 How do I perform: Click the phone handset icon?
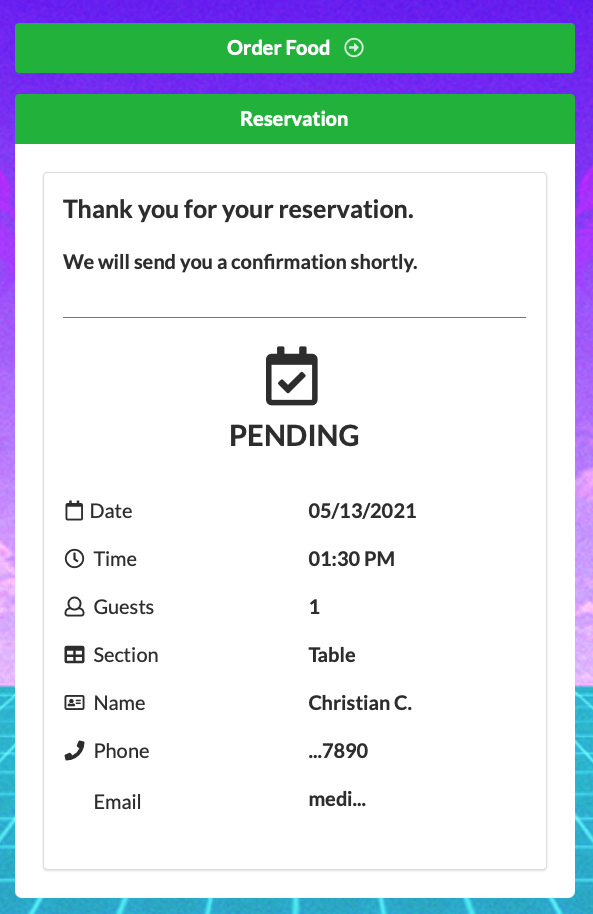click(x=74, y=751)
